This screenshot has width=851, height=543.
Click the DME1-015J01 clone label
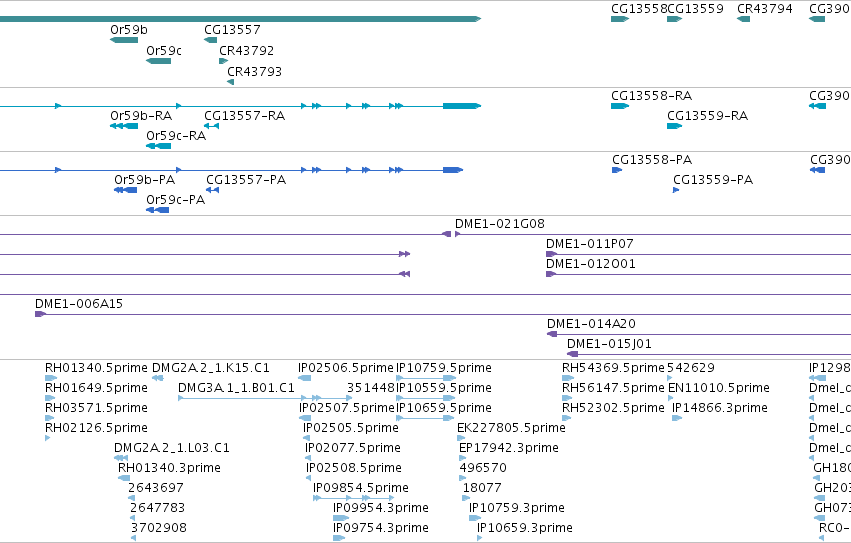click(x=609, y=344)
